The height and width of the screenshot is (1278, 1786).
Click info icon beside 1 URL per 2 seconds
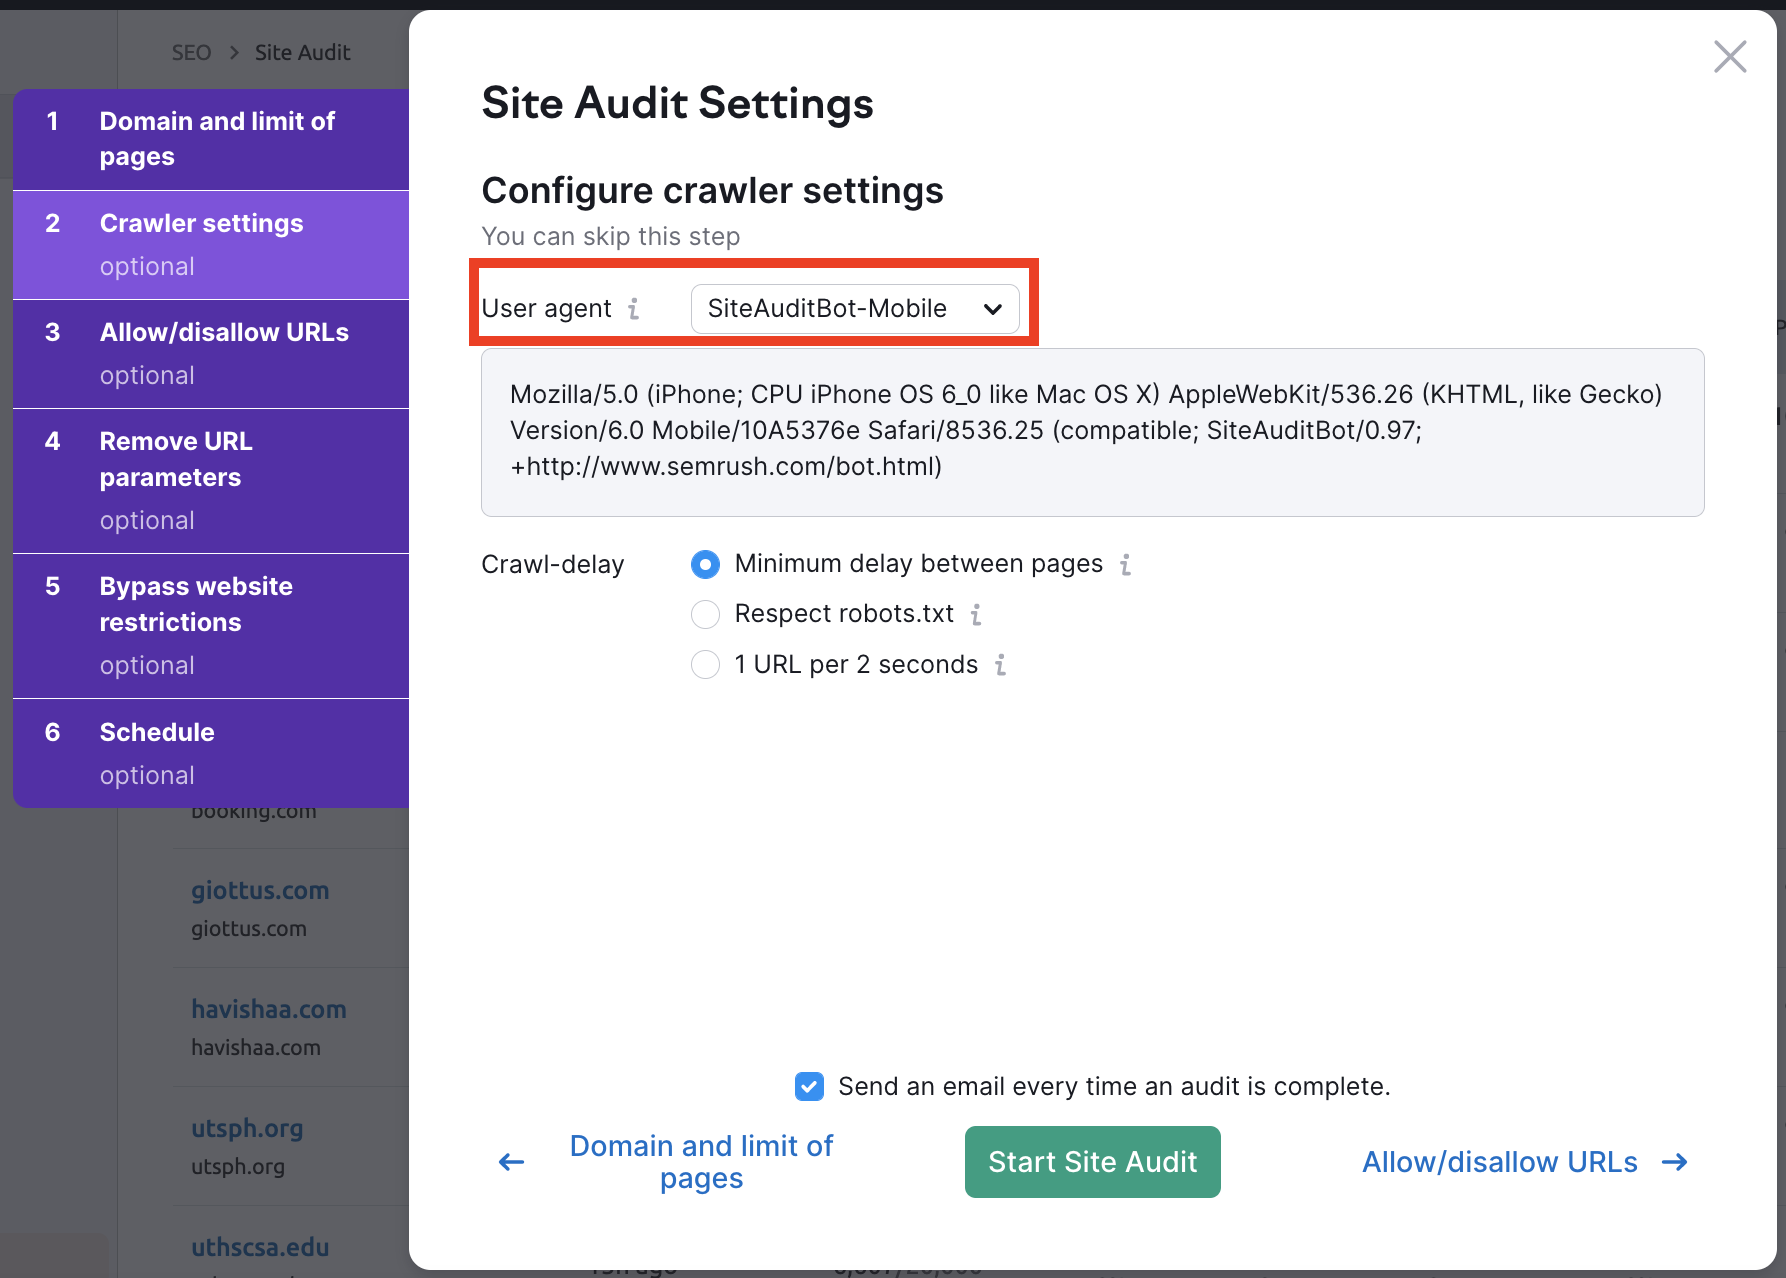click(x=1000, y=665)
